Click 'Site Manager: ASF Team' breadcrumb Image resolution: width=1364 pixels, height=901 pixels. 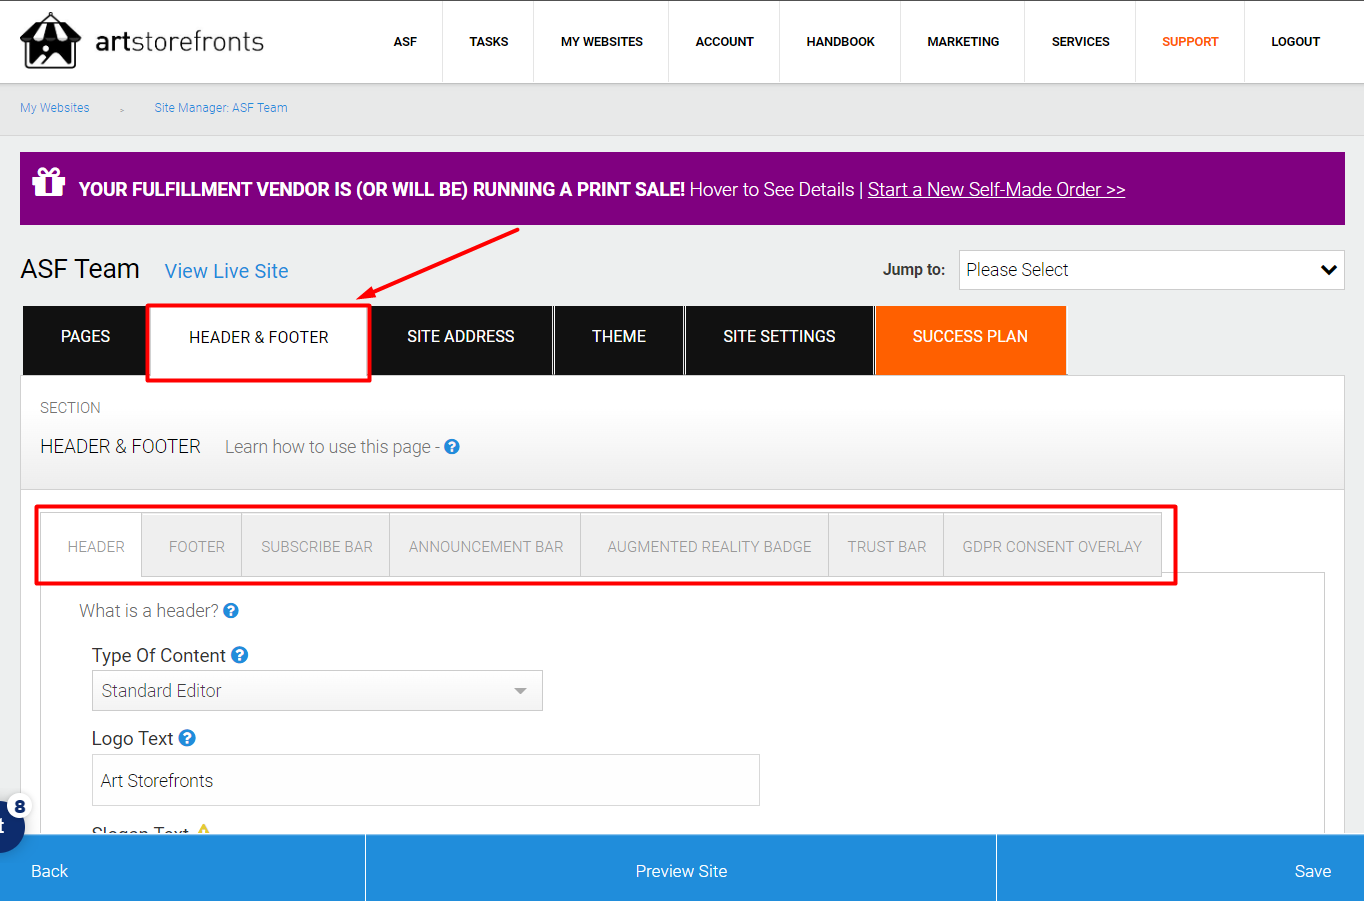[221, 108]
